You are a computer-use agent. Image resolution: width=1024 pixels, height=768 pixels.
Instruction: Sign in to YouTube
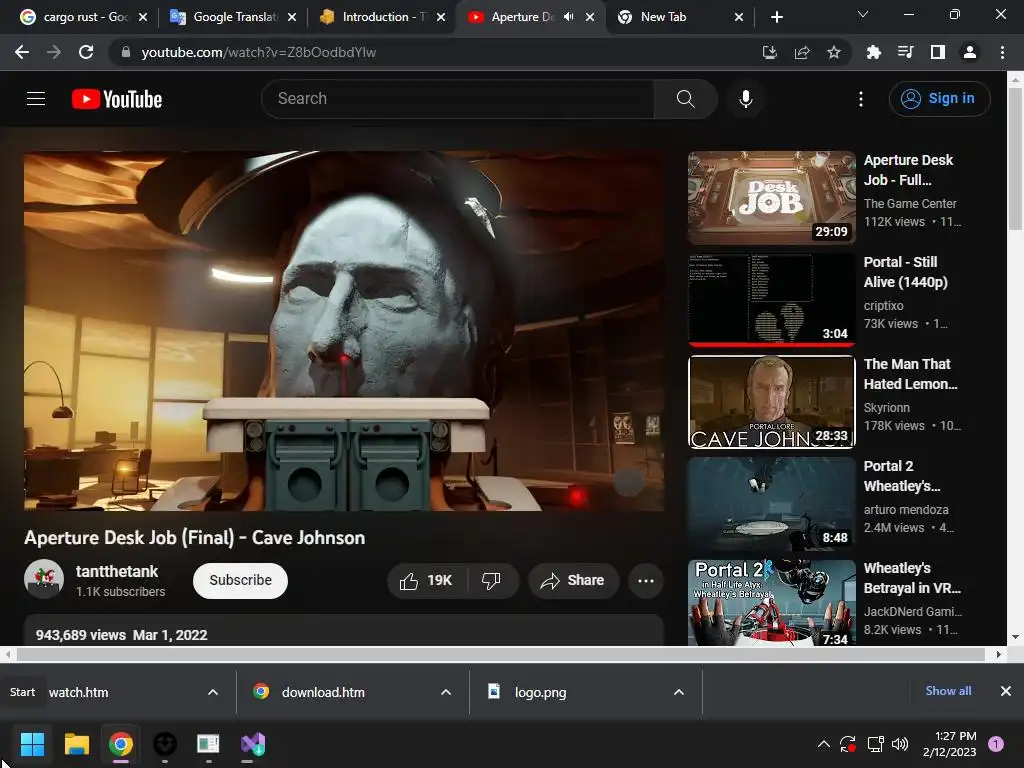pyautogui.click(x=939, y=99)
